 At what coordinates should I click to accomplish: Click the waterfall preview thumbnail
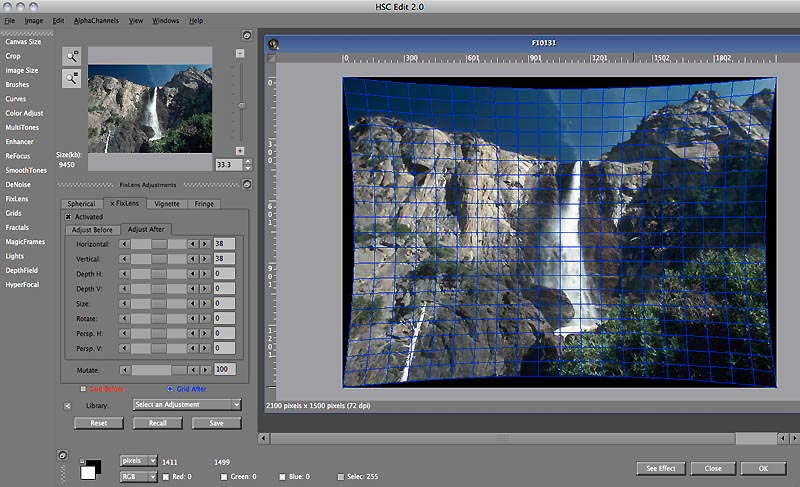tap(150, 109)
